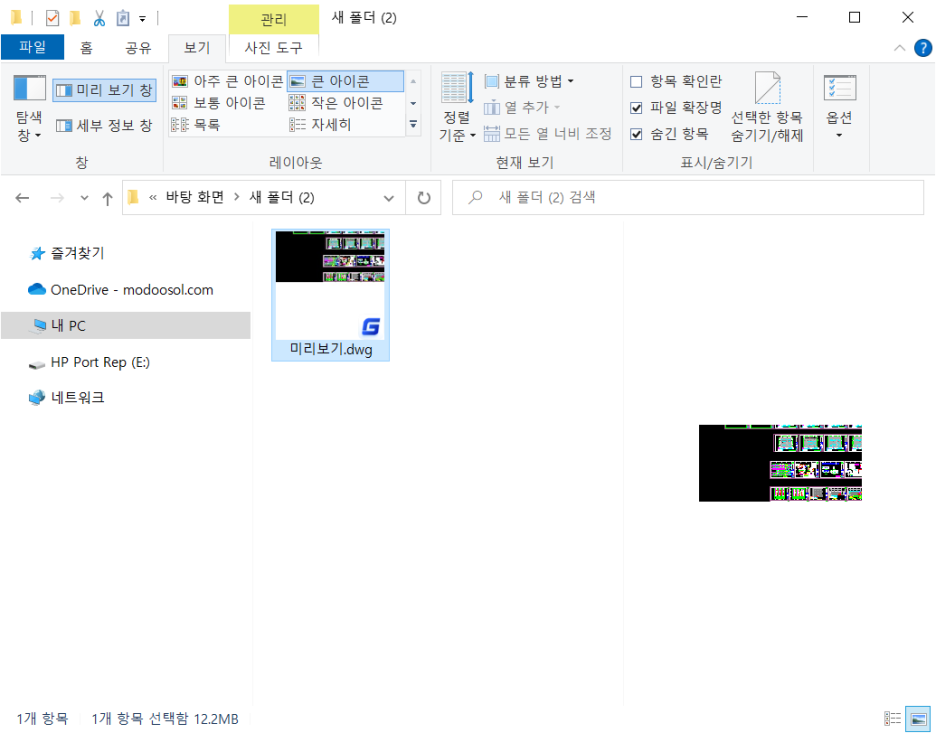Switch to details view via status bar icon
This screenshot has height=733, width=936.
click(892, 719)
